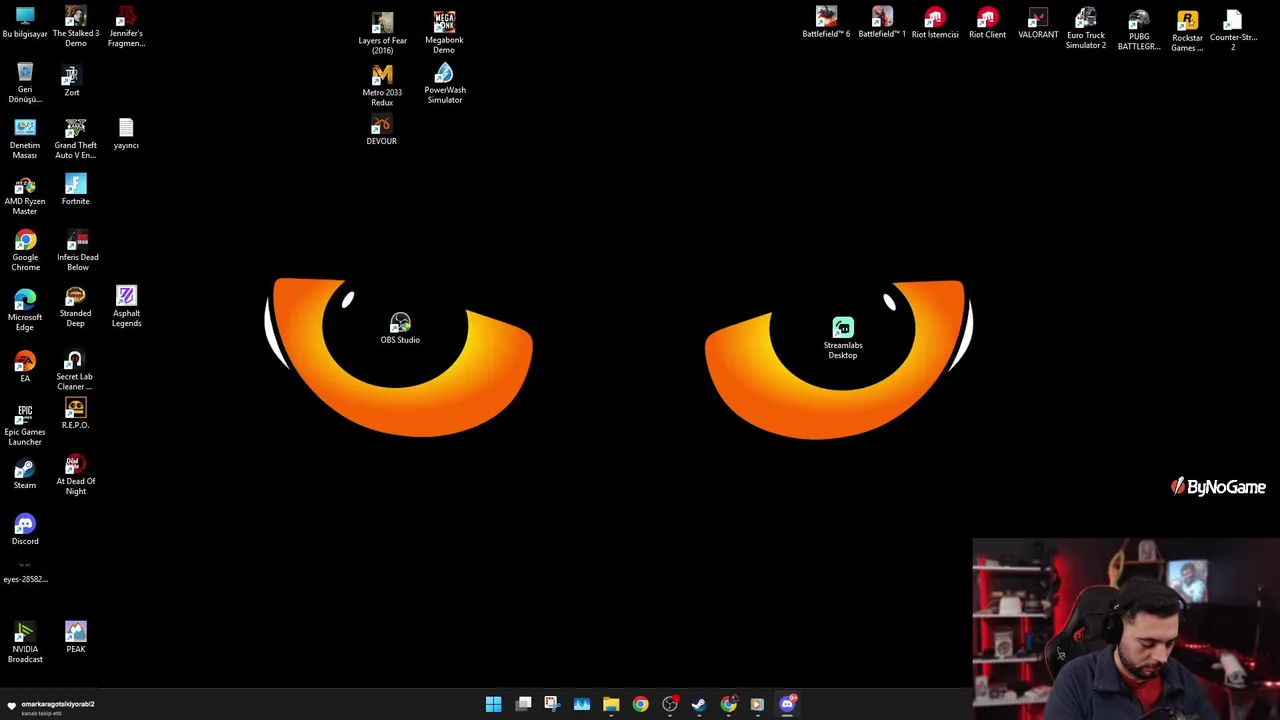Select the Zort game shortcut
1280x720 pixels.
coord(71,81)
